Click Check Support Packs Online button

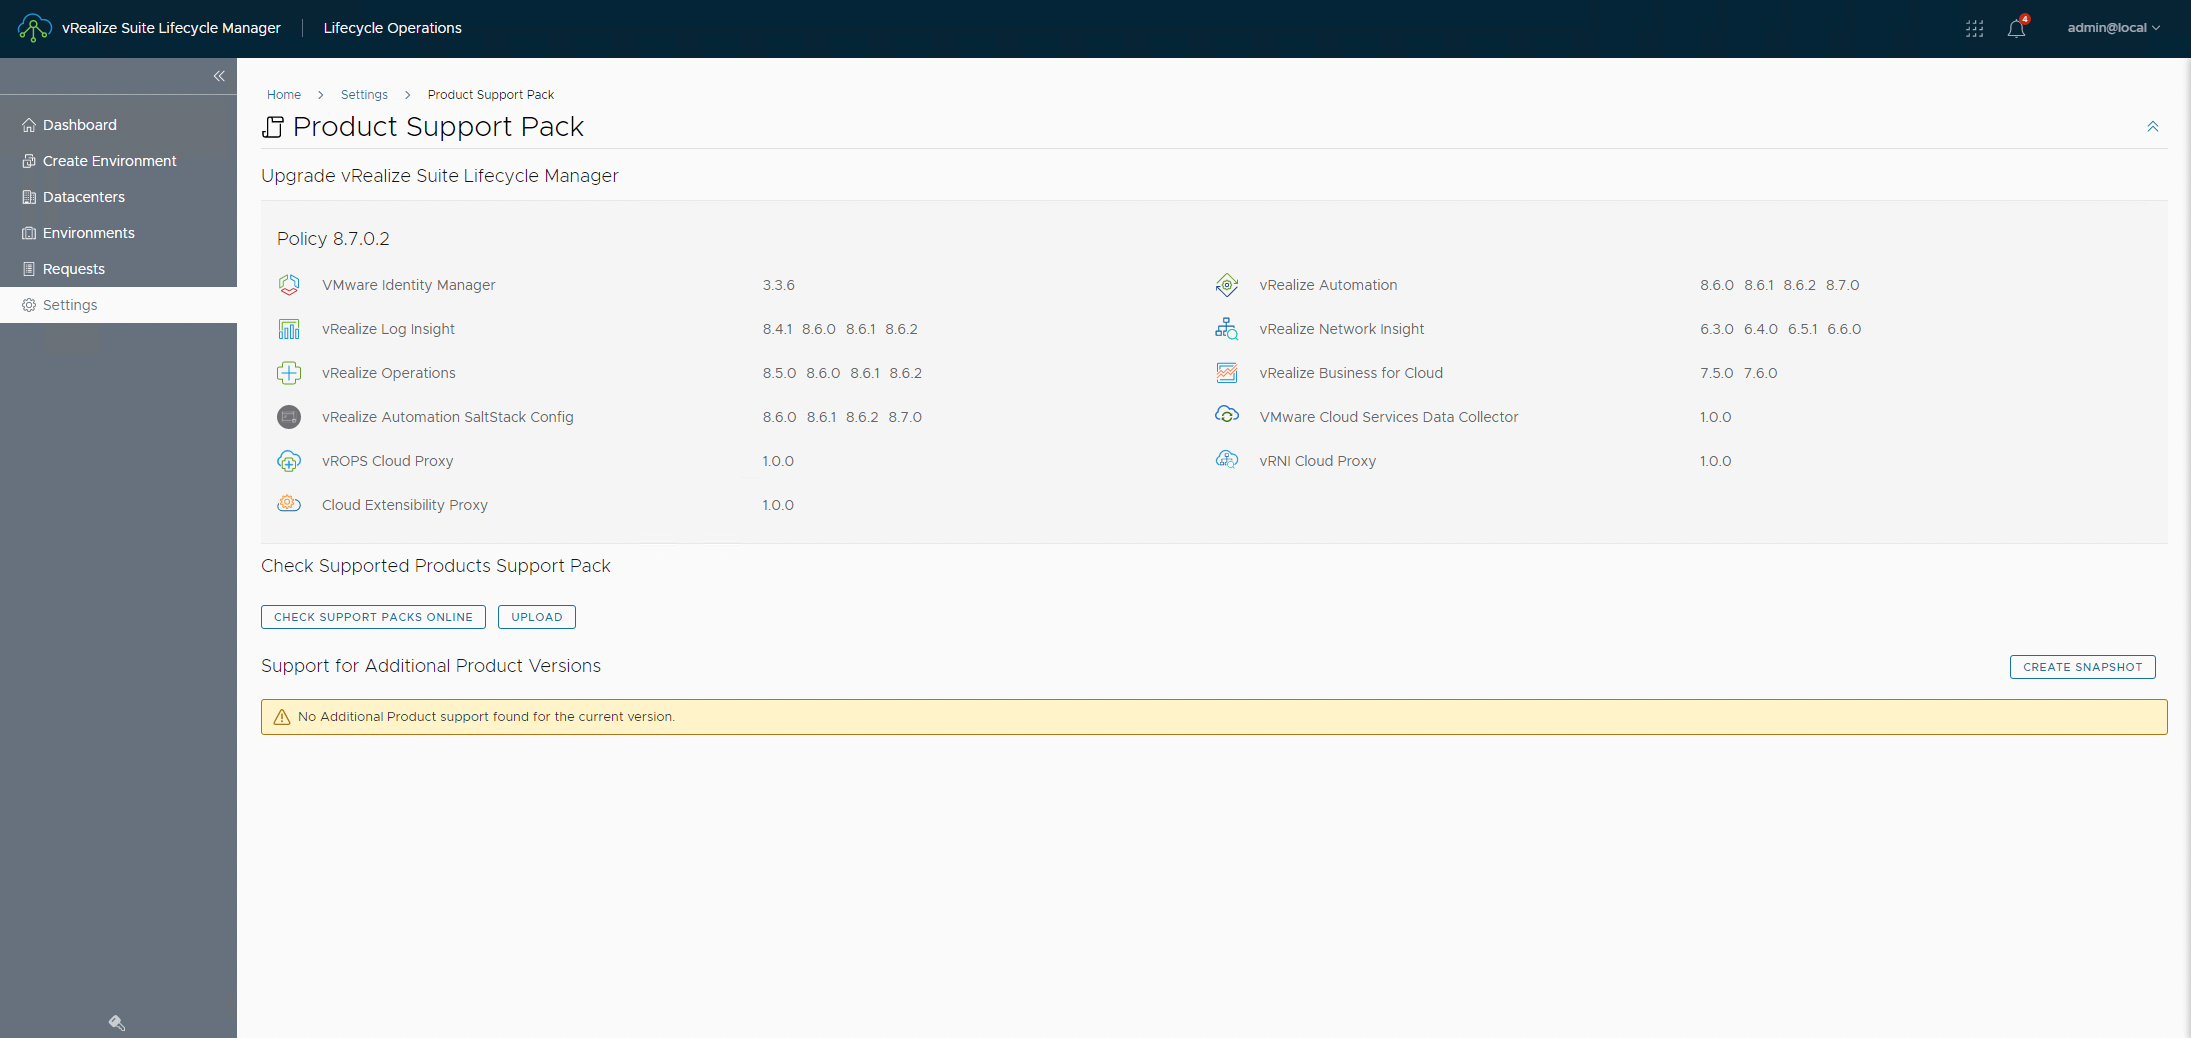click(x=373, y=617)
